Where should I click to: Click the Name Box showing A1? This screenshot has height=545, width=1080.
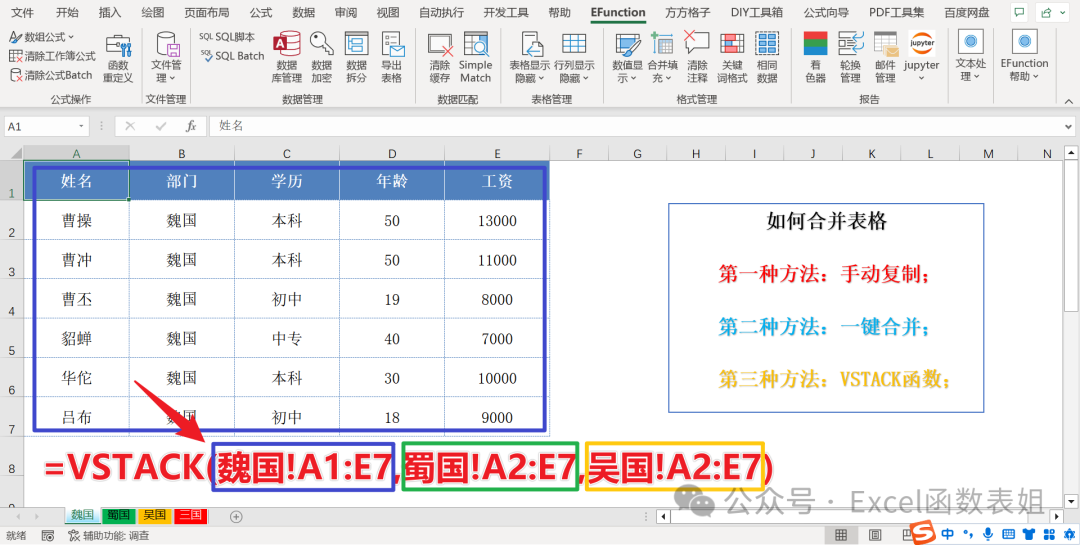coord(45,127)
